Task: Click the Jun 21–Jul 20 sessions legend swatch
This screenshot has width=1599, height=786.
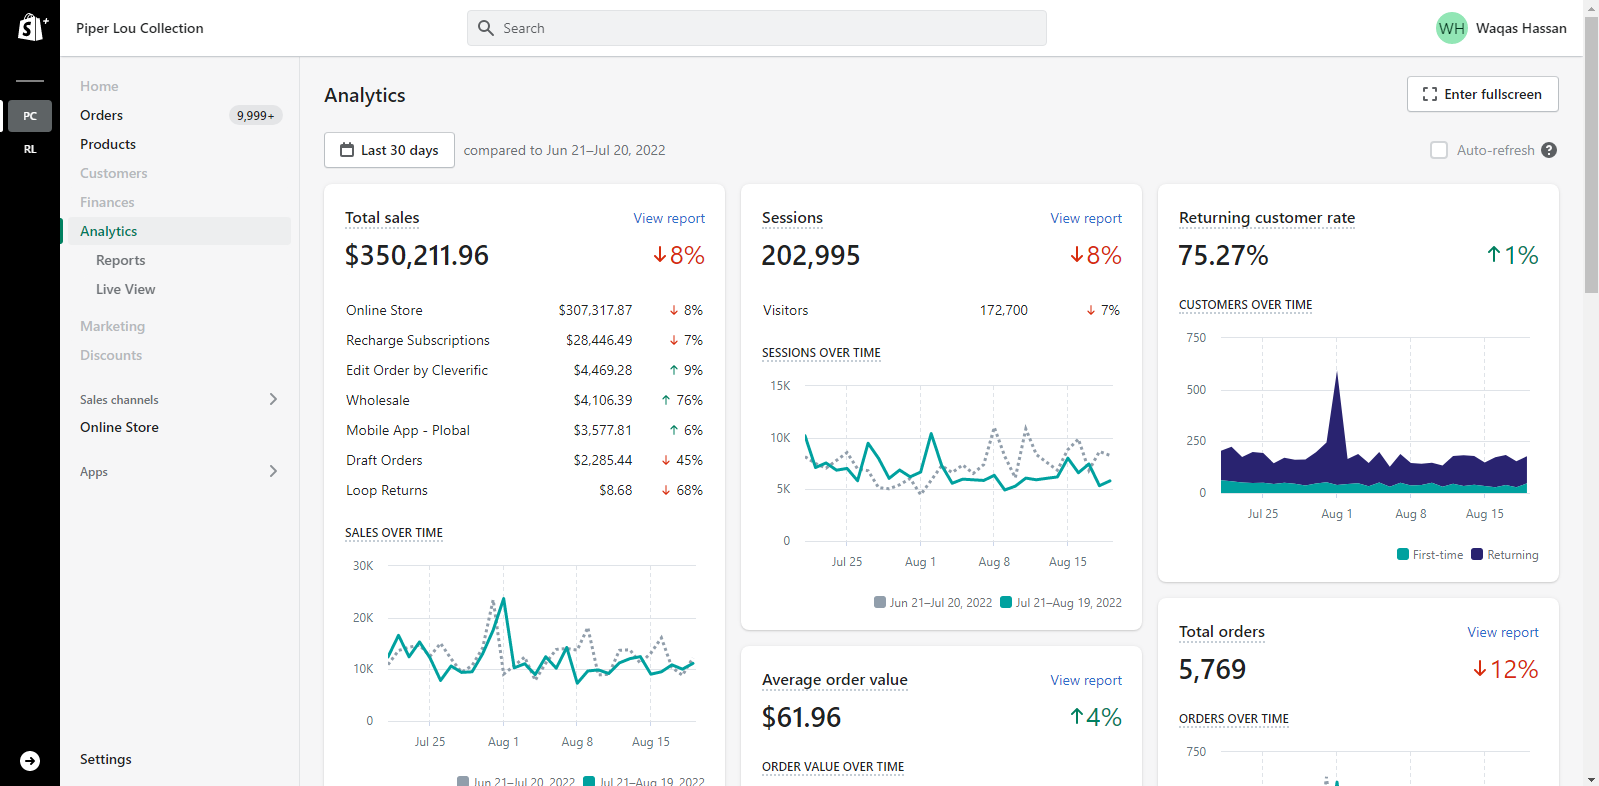Action: pyautogui.click(x=880, y=602)
